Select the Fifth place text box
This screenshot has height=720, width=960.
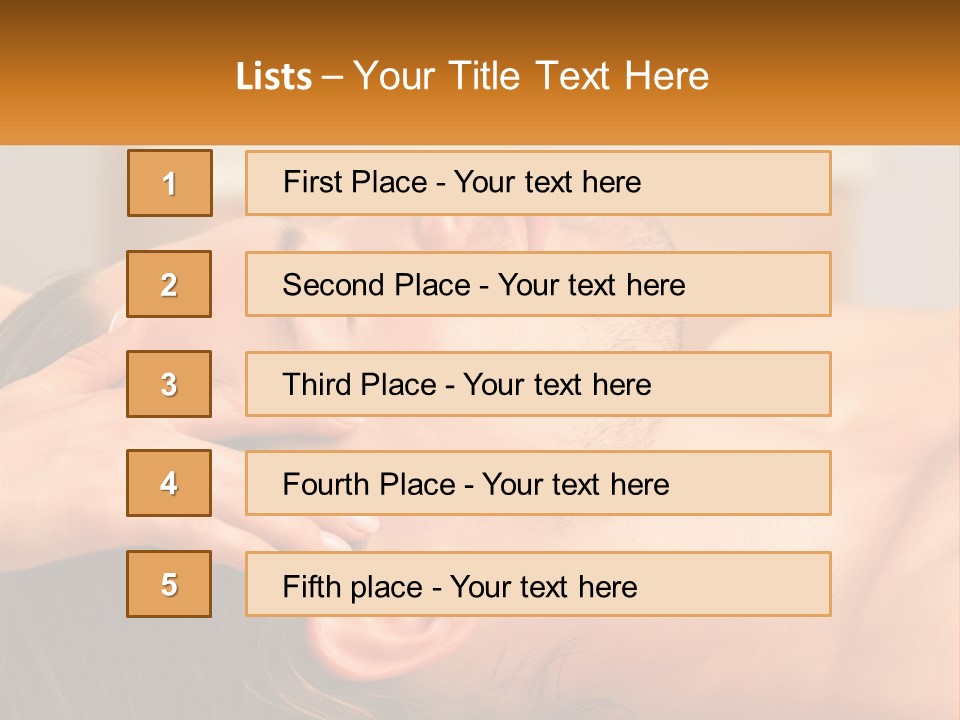point(538,584)
